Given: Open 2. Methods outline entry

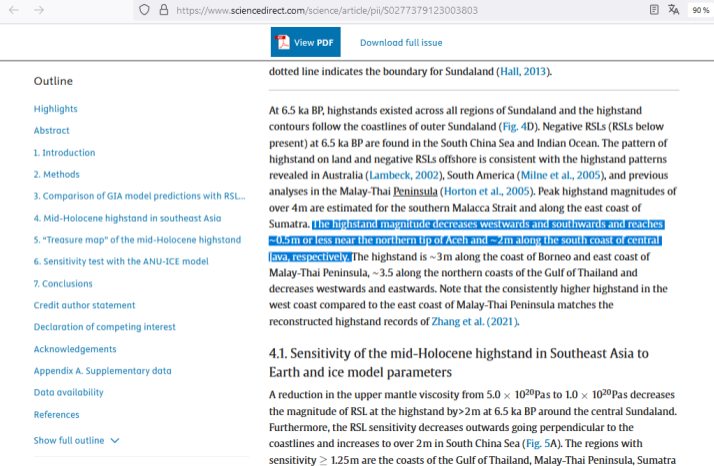Looking at the screenshot, I should coord(56,174).
